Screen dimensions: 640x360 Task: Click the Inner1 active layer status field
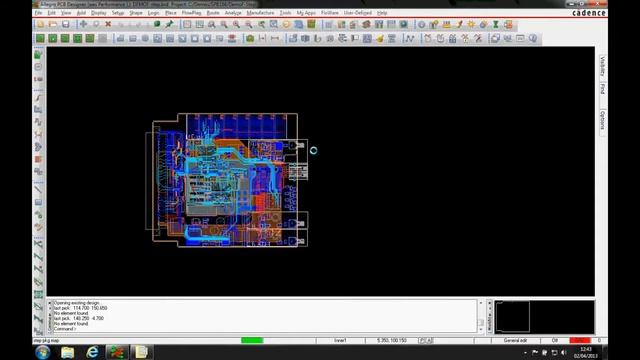(340, 340)
